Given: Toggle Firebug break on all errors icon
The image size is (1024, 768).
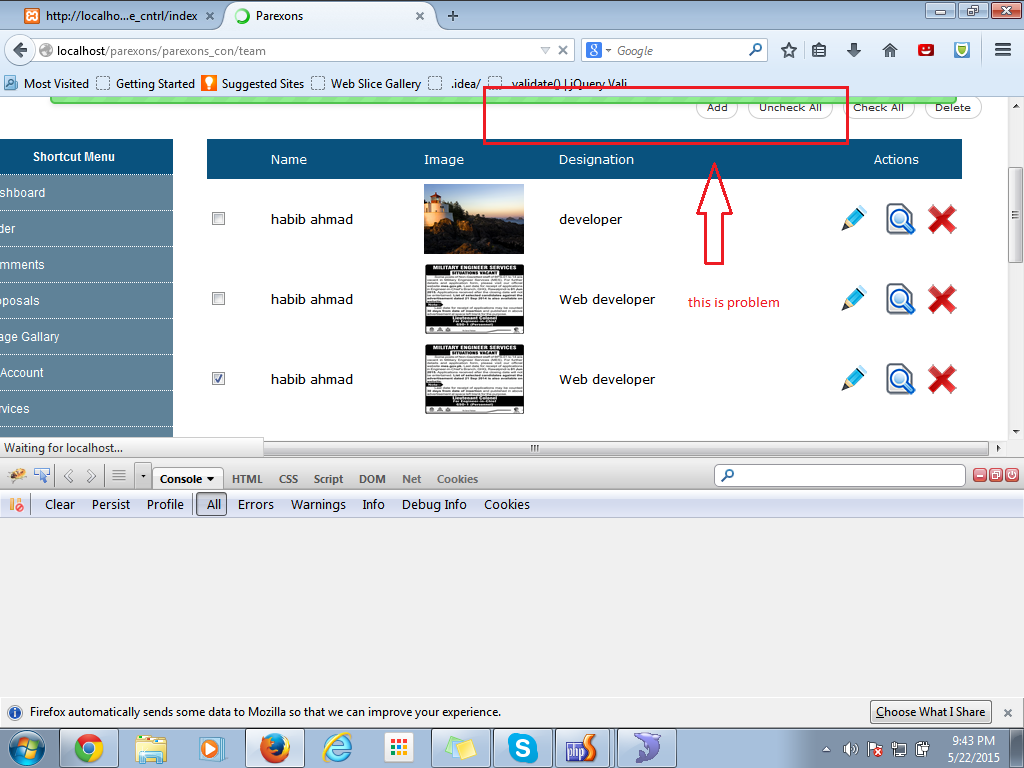Looking at the screenshot, I should (x=16, y=504).
